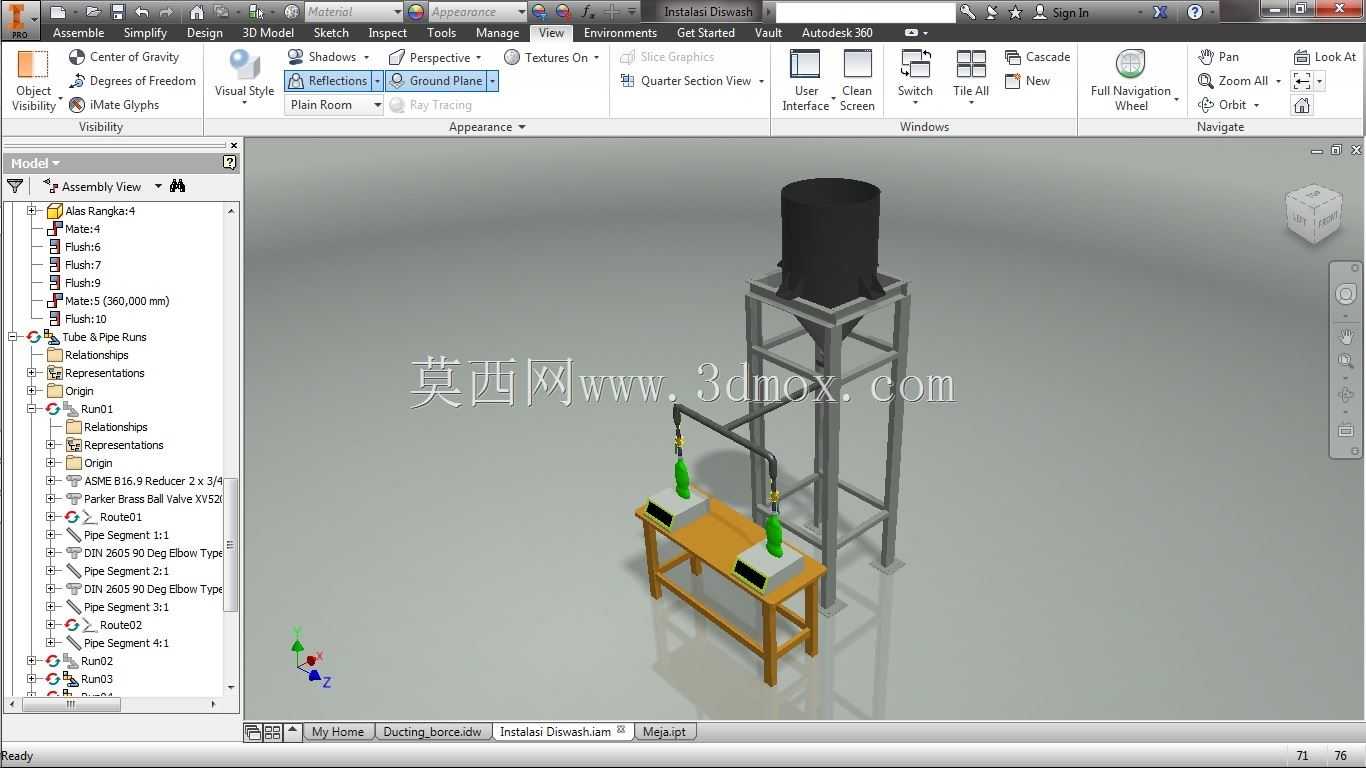Click Zoom All in the Navigate panel

1233,81
